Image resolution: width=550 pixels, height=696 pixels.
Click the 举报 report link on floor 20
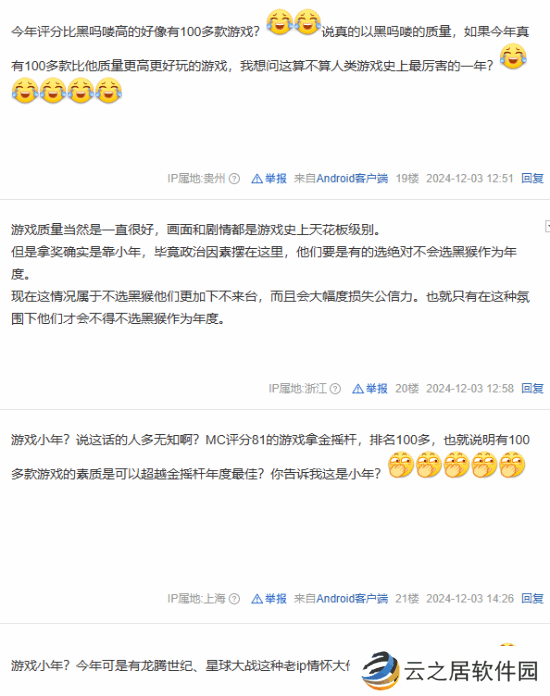(x=376, y=389)
